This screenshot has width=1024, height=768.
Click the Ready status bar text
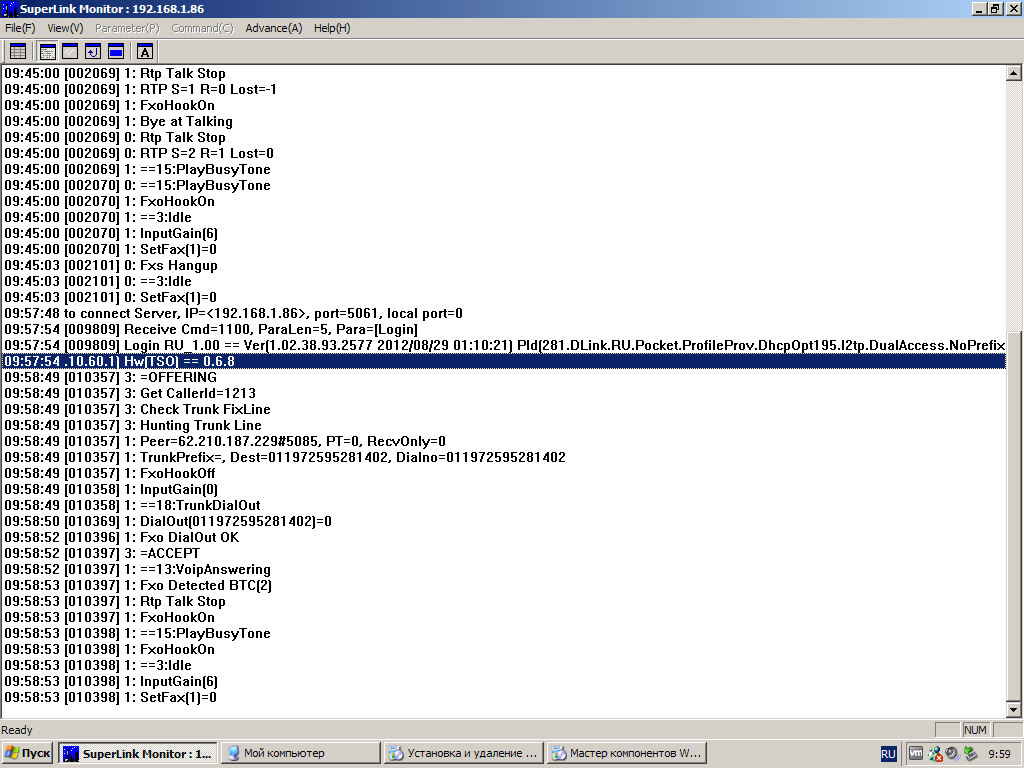17,730
